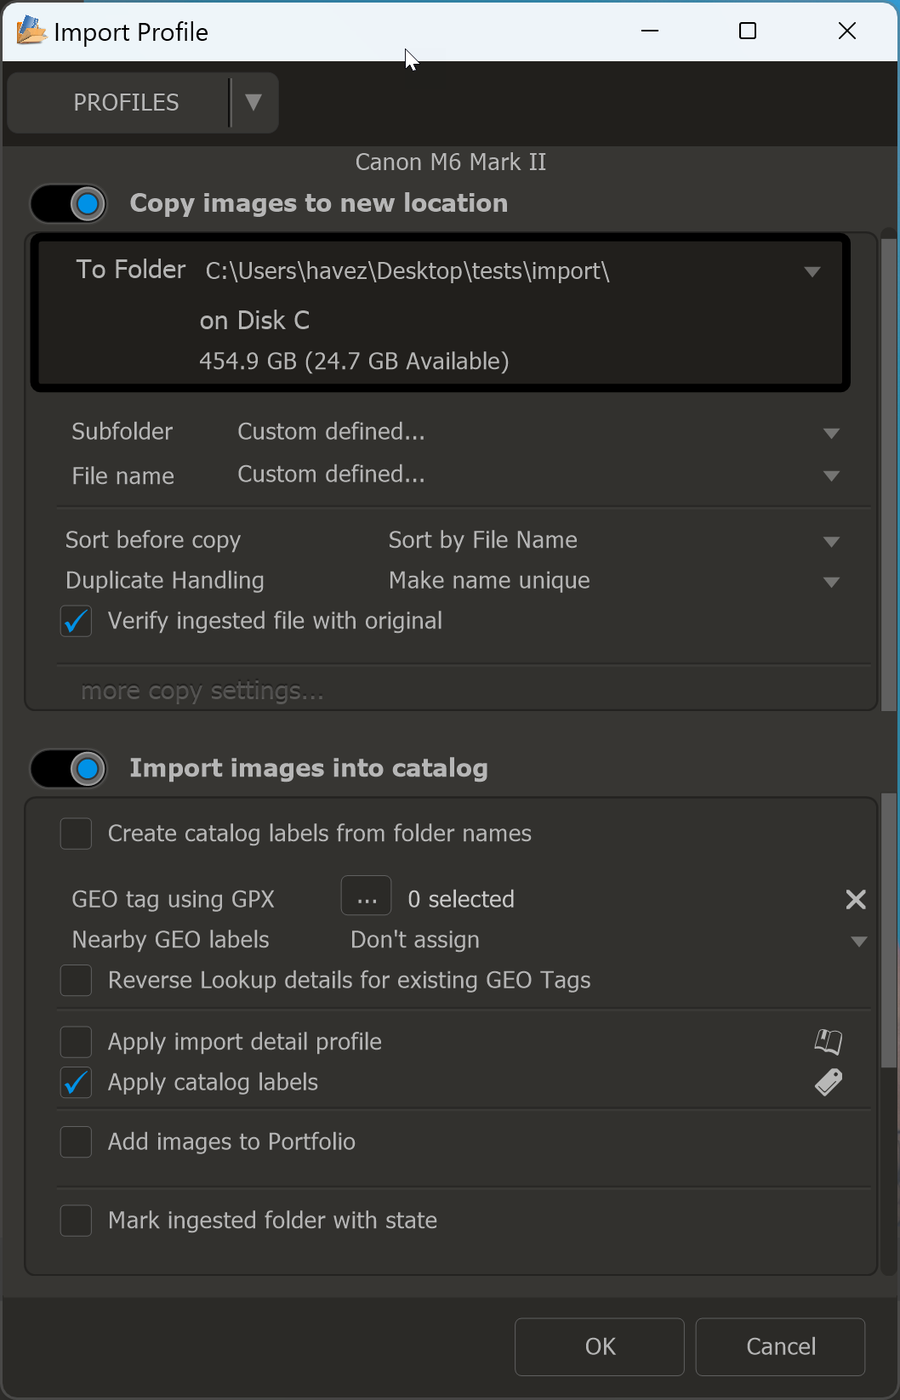The image size is (900, 1400).
Task: Click the Cancel button
Action: click(781, 1346)
